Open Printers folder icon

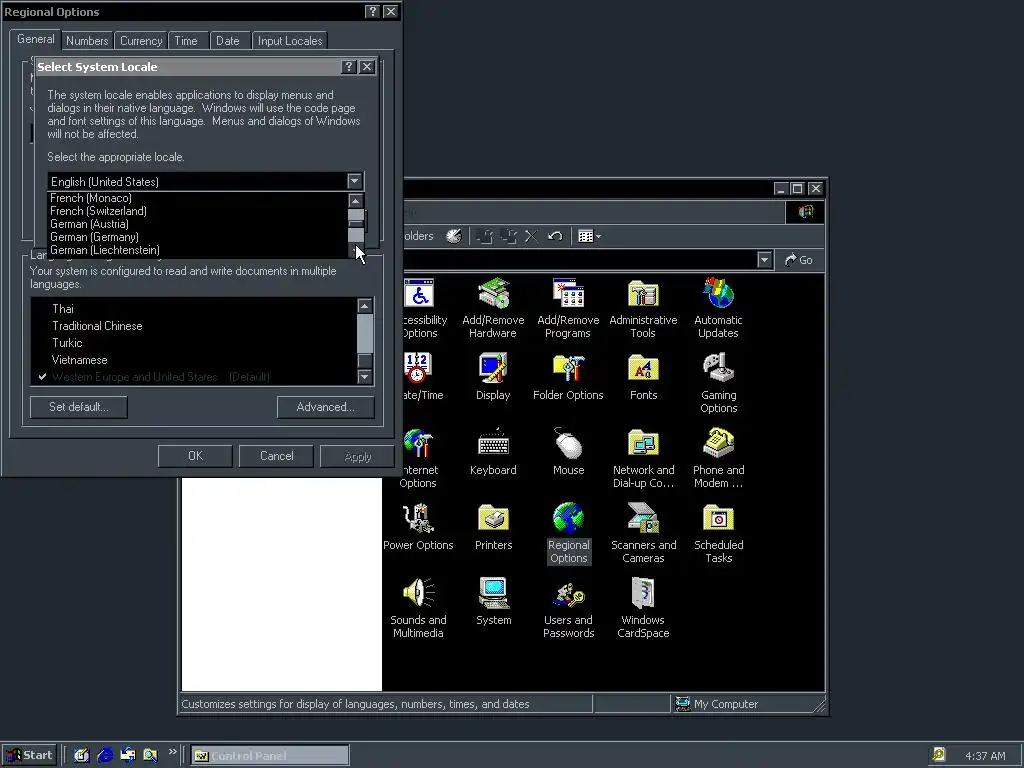[x=493, y=527]
